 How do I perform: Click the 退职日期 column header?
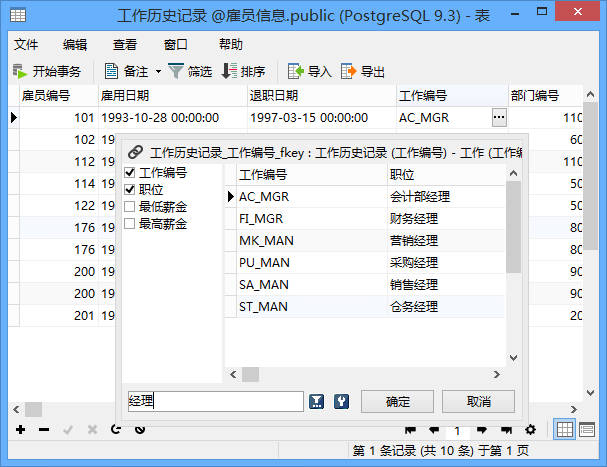pos(322,95)
